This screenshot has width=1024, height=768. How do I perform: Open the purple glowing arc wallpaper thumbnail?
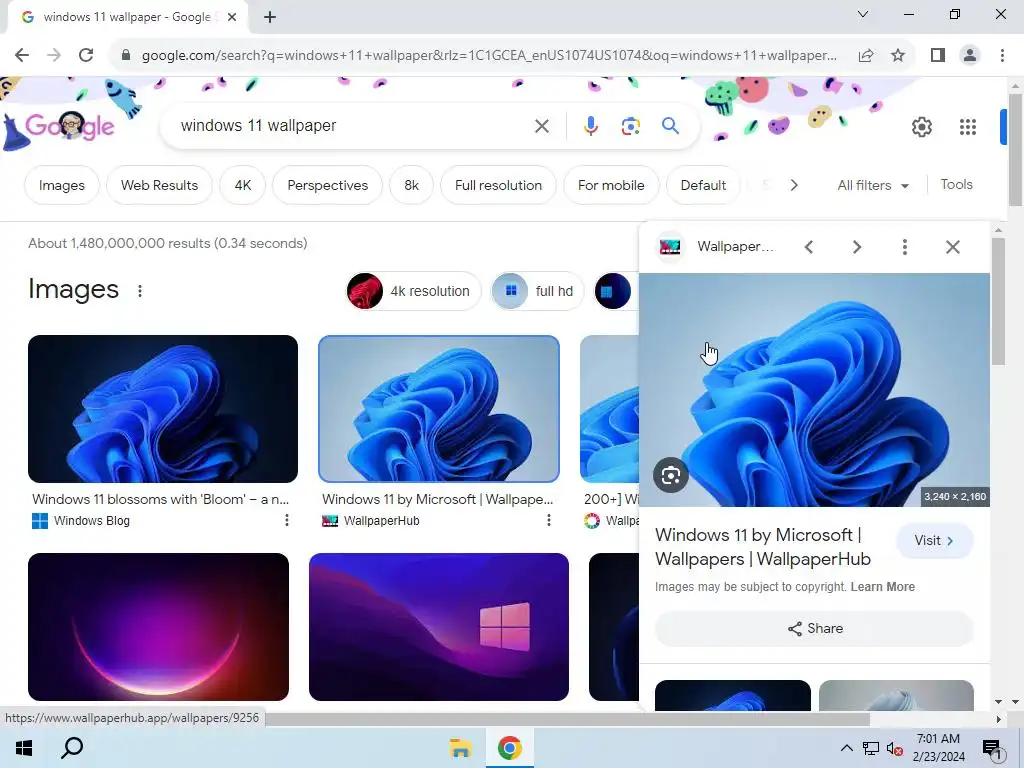(x=158, y=627)
